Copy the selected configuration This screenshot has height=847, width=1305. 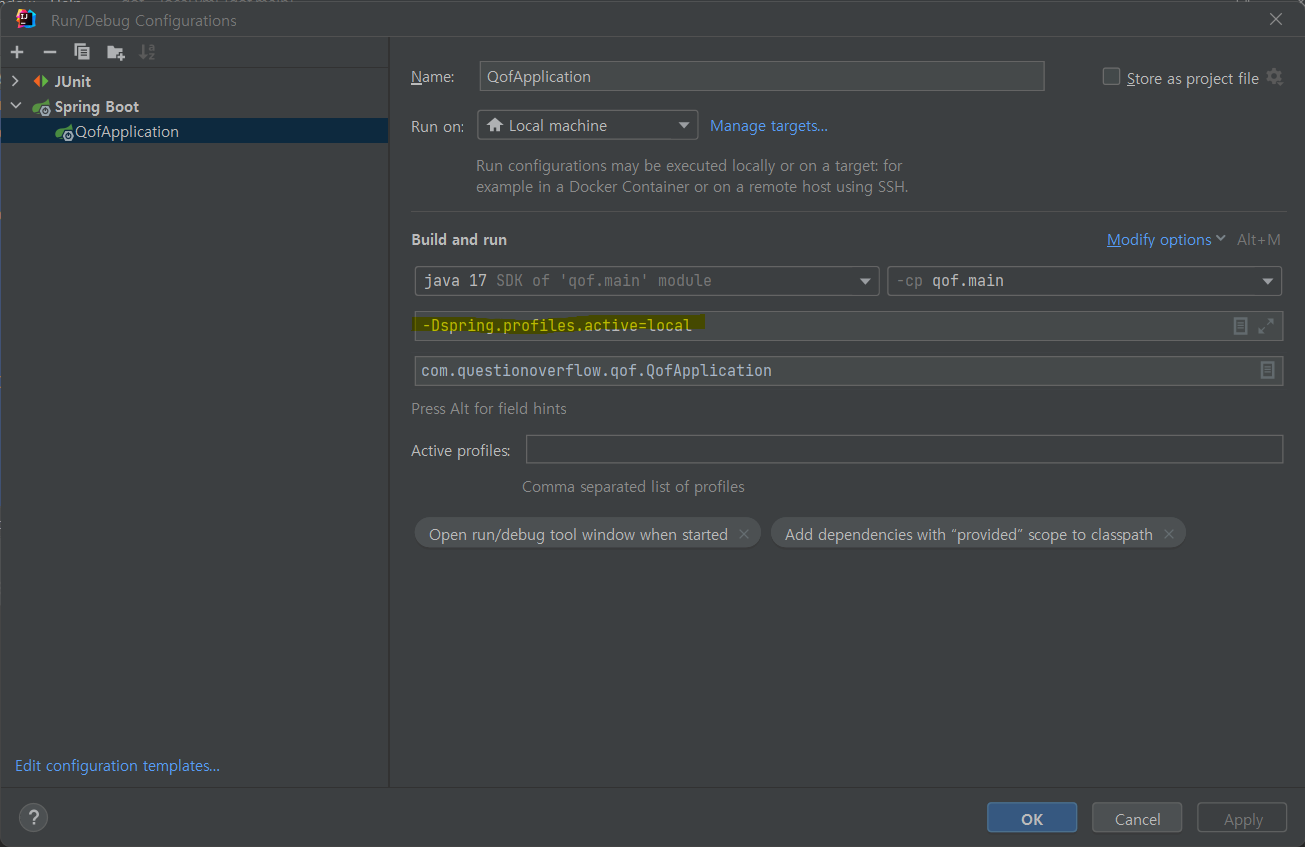(82, 52)
